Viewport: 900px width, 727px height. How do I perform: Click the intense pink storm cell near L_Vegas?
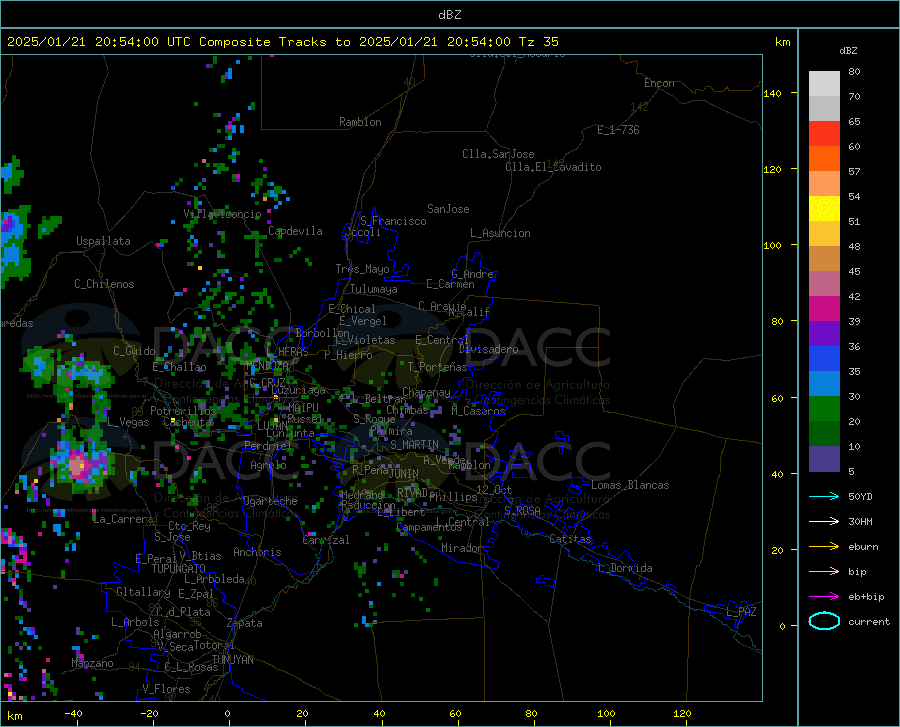click(80, 465)
